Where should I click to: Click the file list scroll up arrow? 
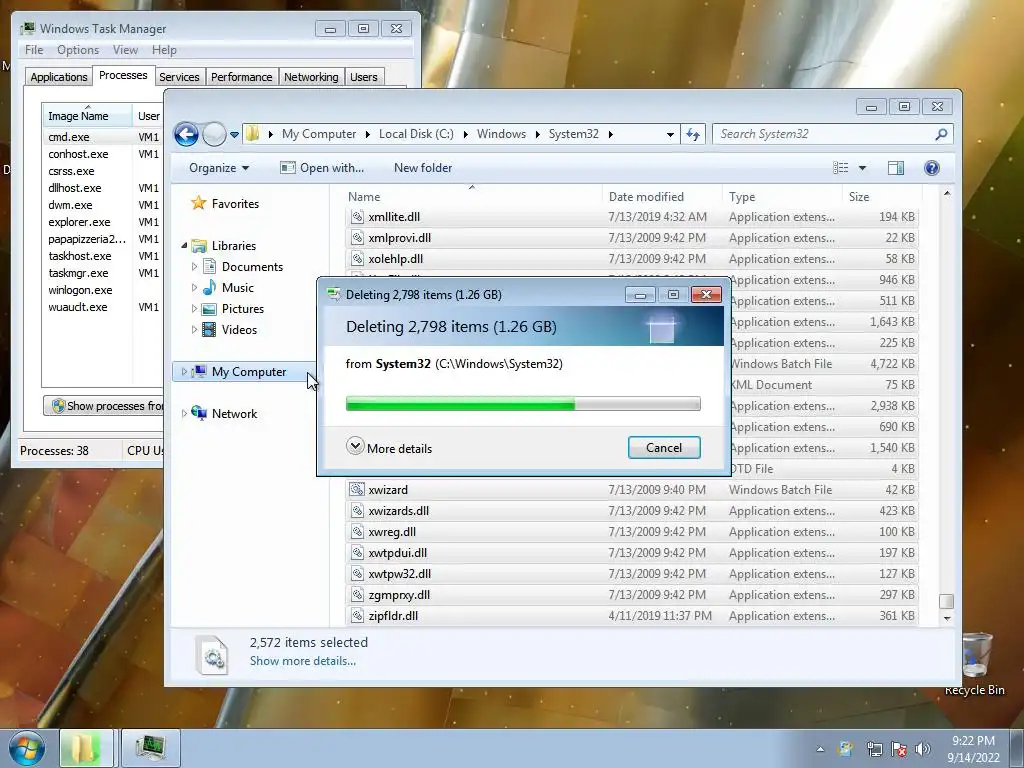(946, 194)
